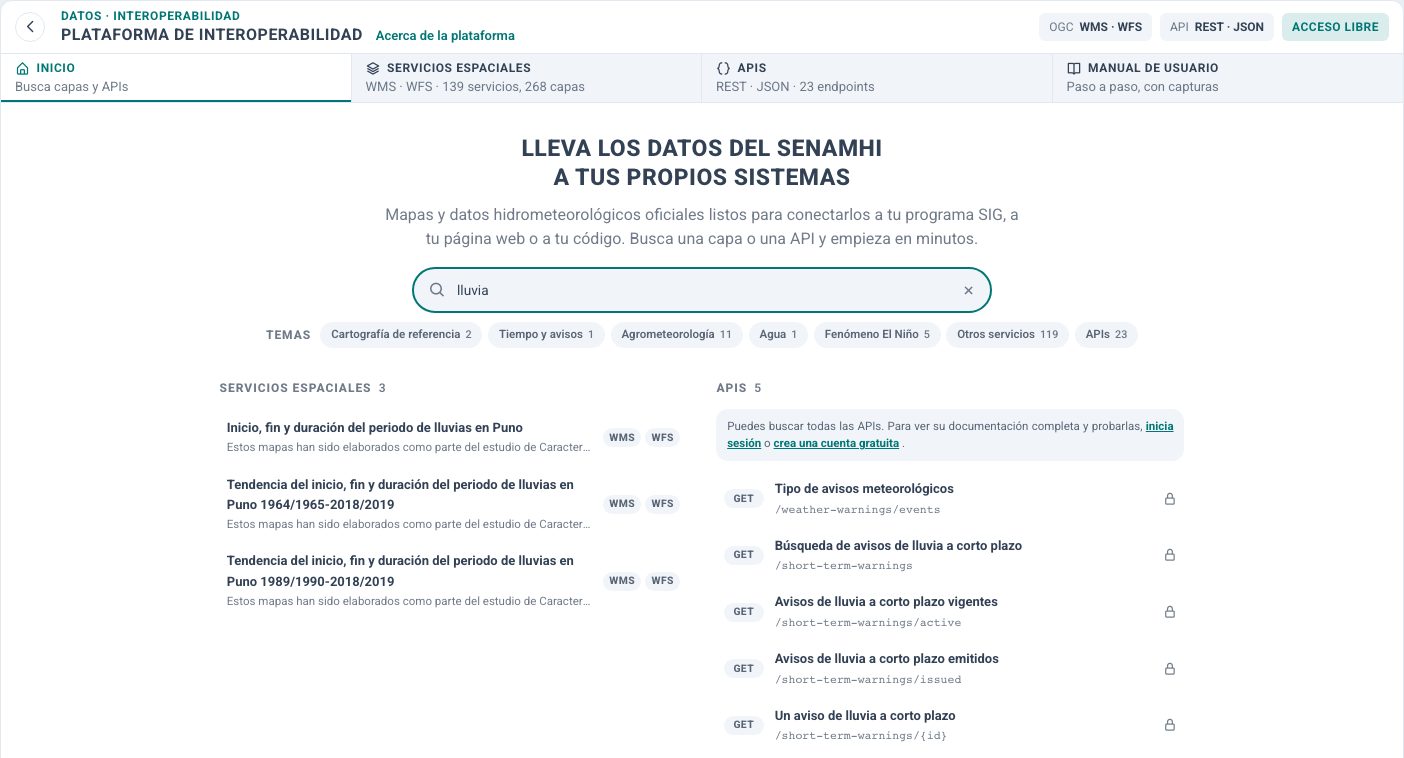
Task: Open the Manual de Usuario tab
Action: [1228, 77]
